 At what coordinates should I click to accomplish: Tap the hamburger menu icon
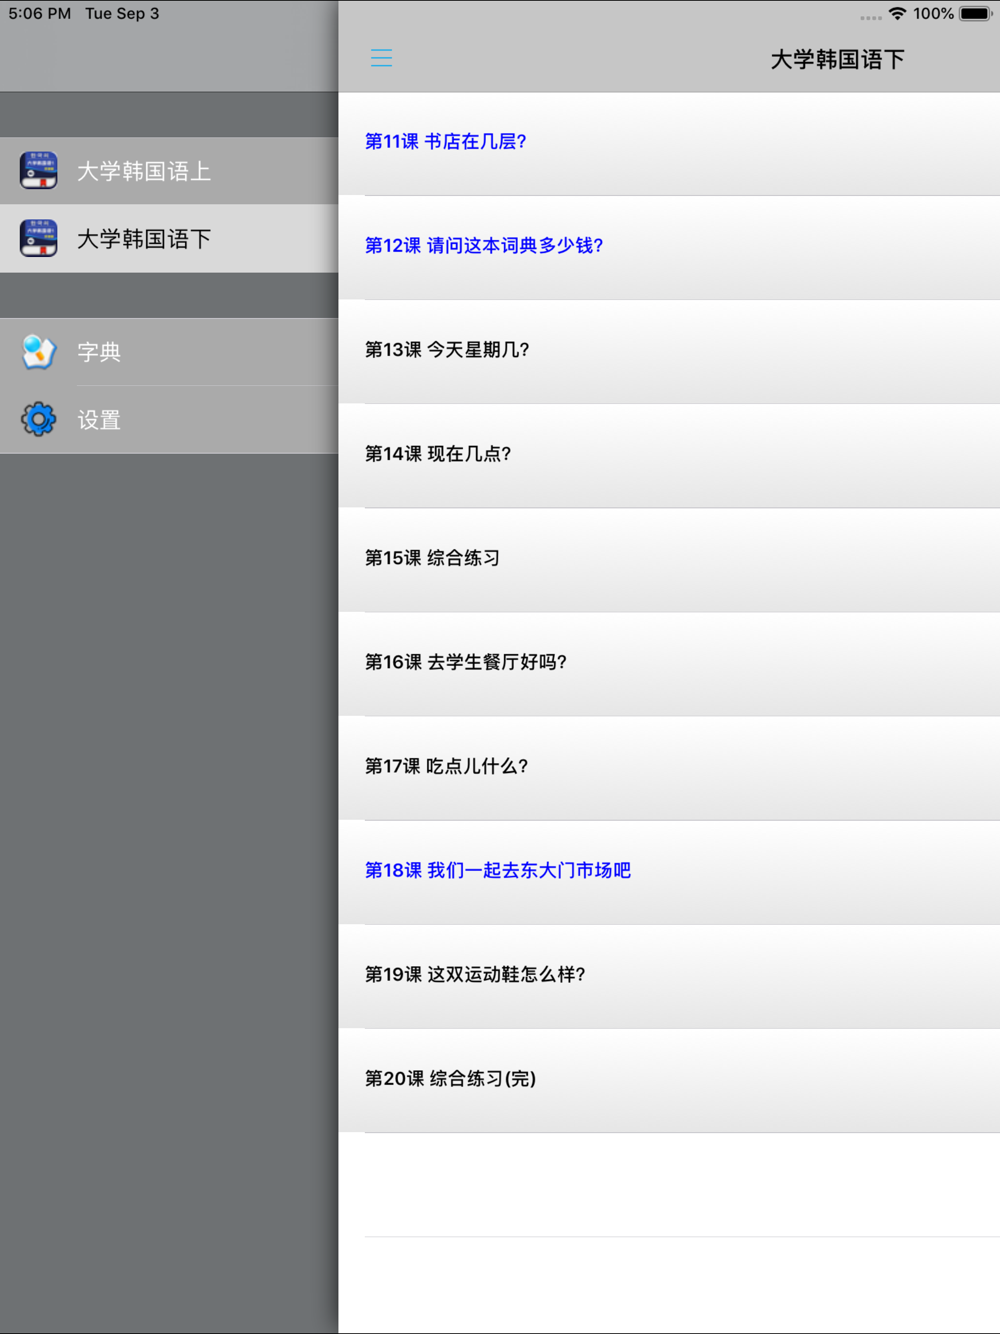[x=381, y=58]
